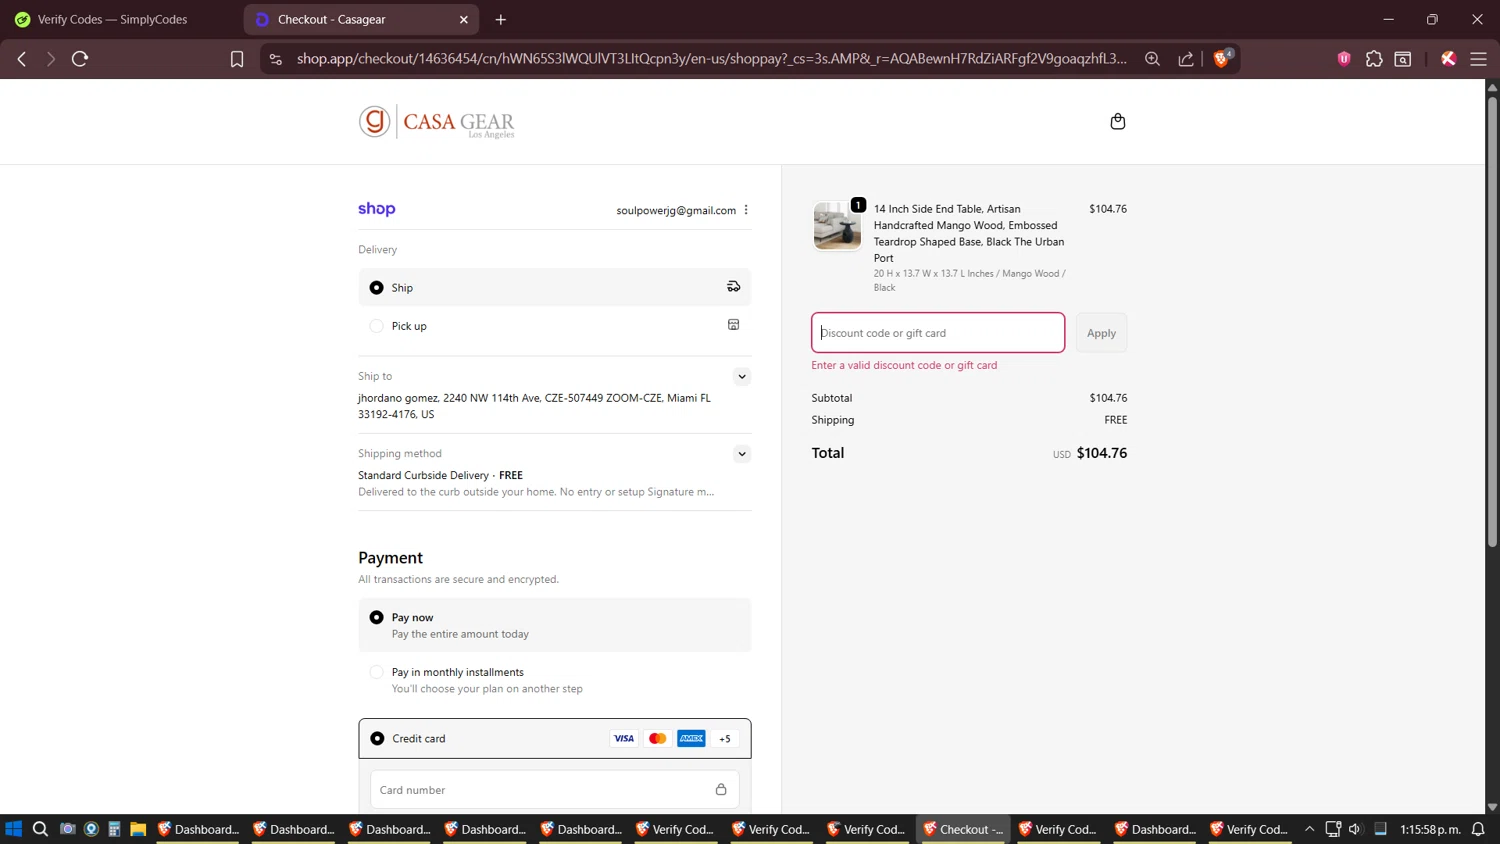Expand the Ship to address section

coord(742,376)
